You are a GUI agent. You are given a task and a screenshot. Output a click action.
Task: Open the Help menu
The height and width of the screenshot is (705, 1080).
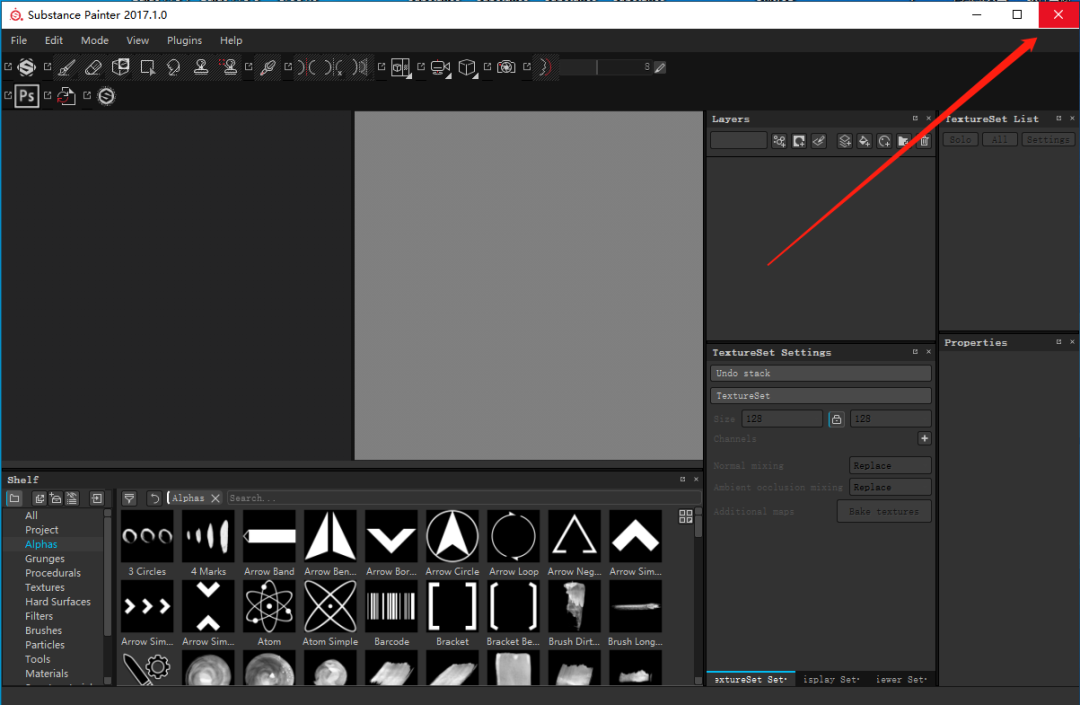pyautogui.click(x=231, y=41)
